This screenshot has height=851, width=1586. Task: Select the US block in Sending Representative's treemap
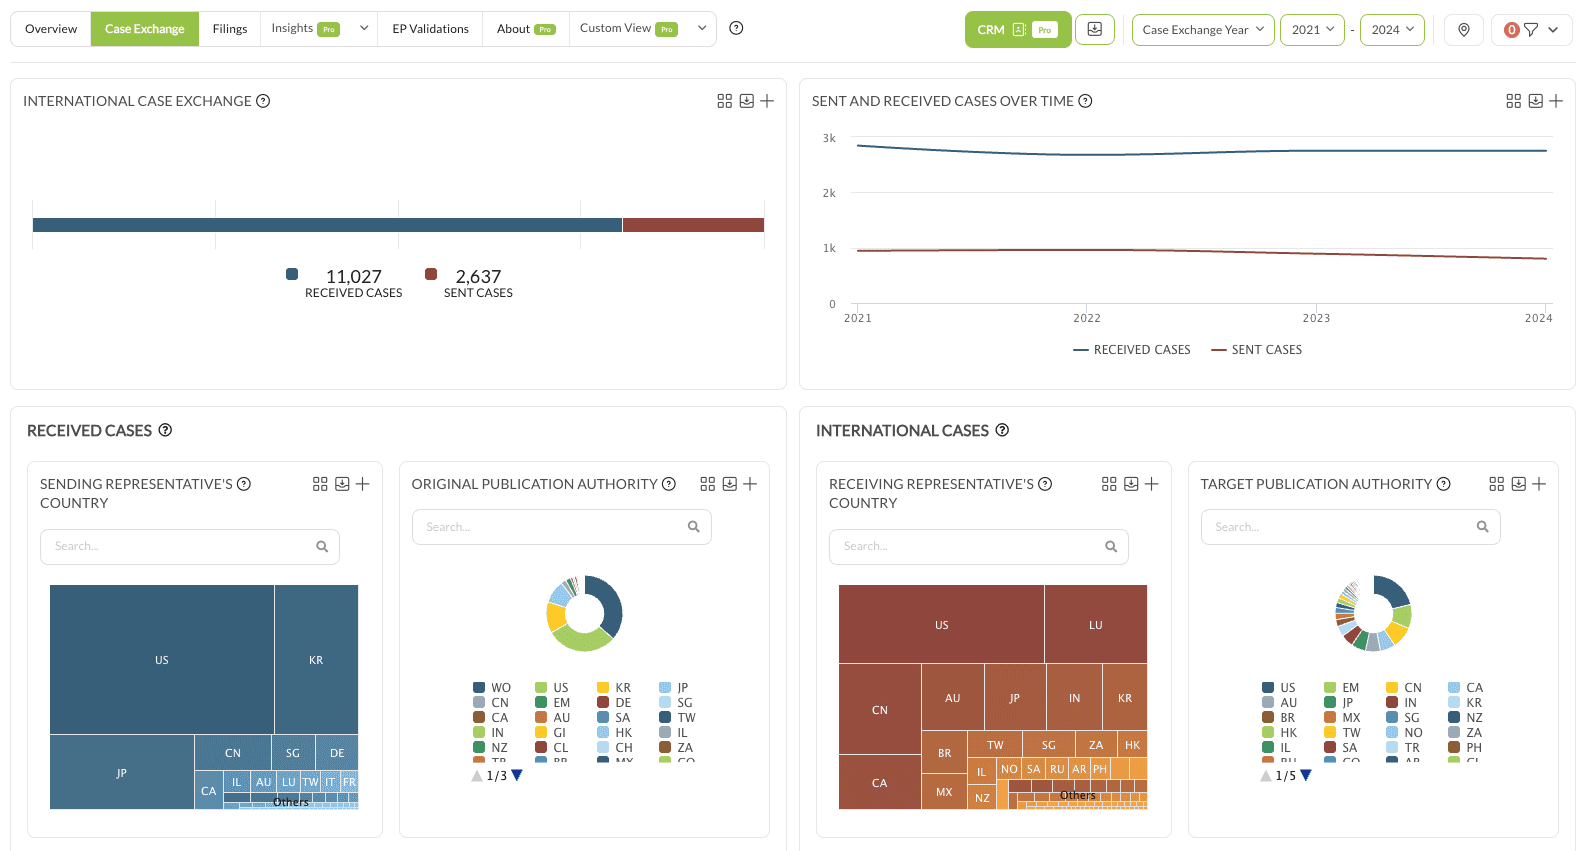click(162, 660)
